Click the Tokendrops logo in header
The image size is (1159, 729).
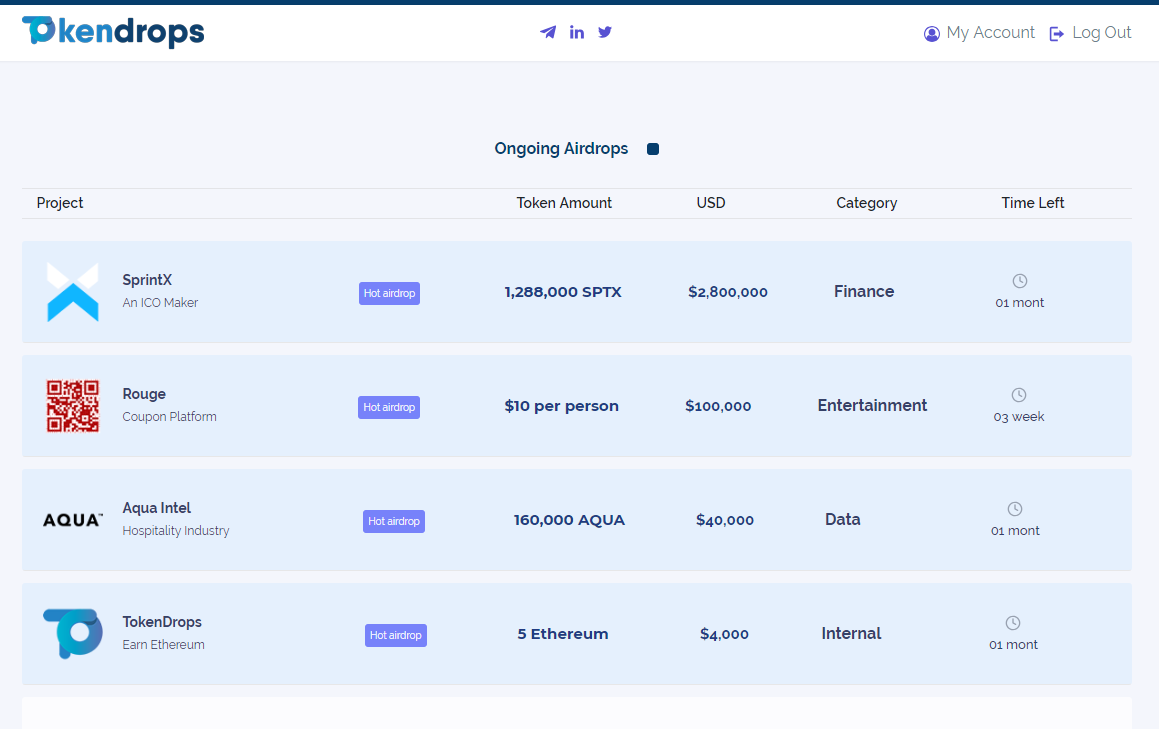113,32
